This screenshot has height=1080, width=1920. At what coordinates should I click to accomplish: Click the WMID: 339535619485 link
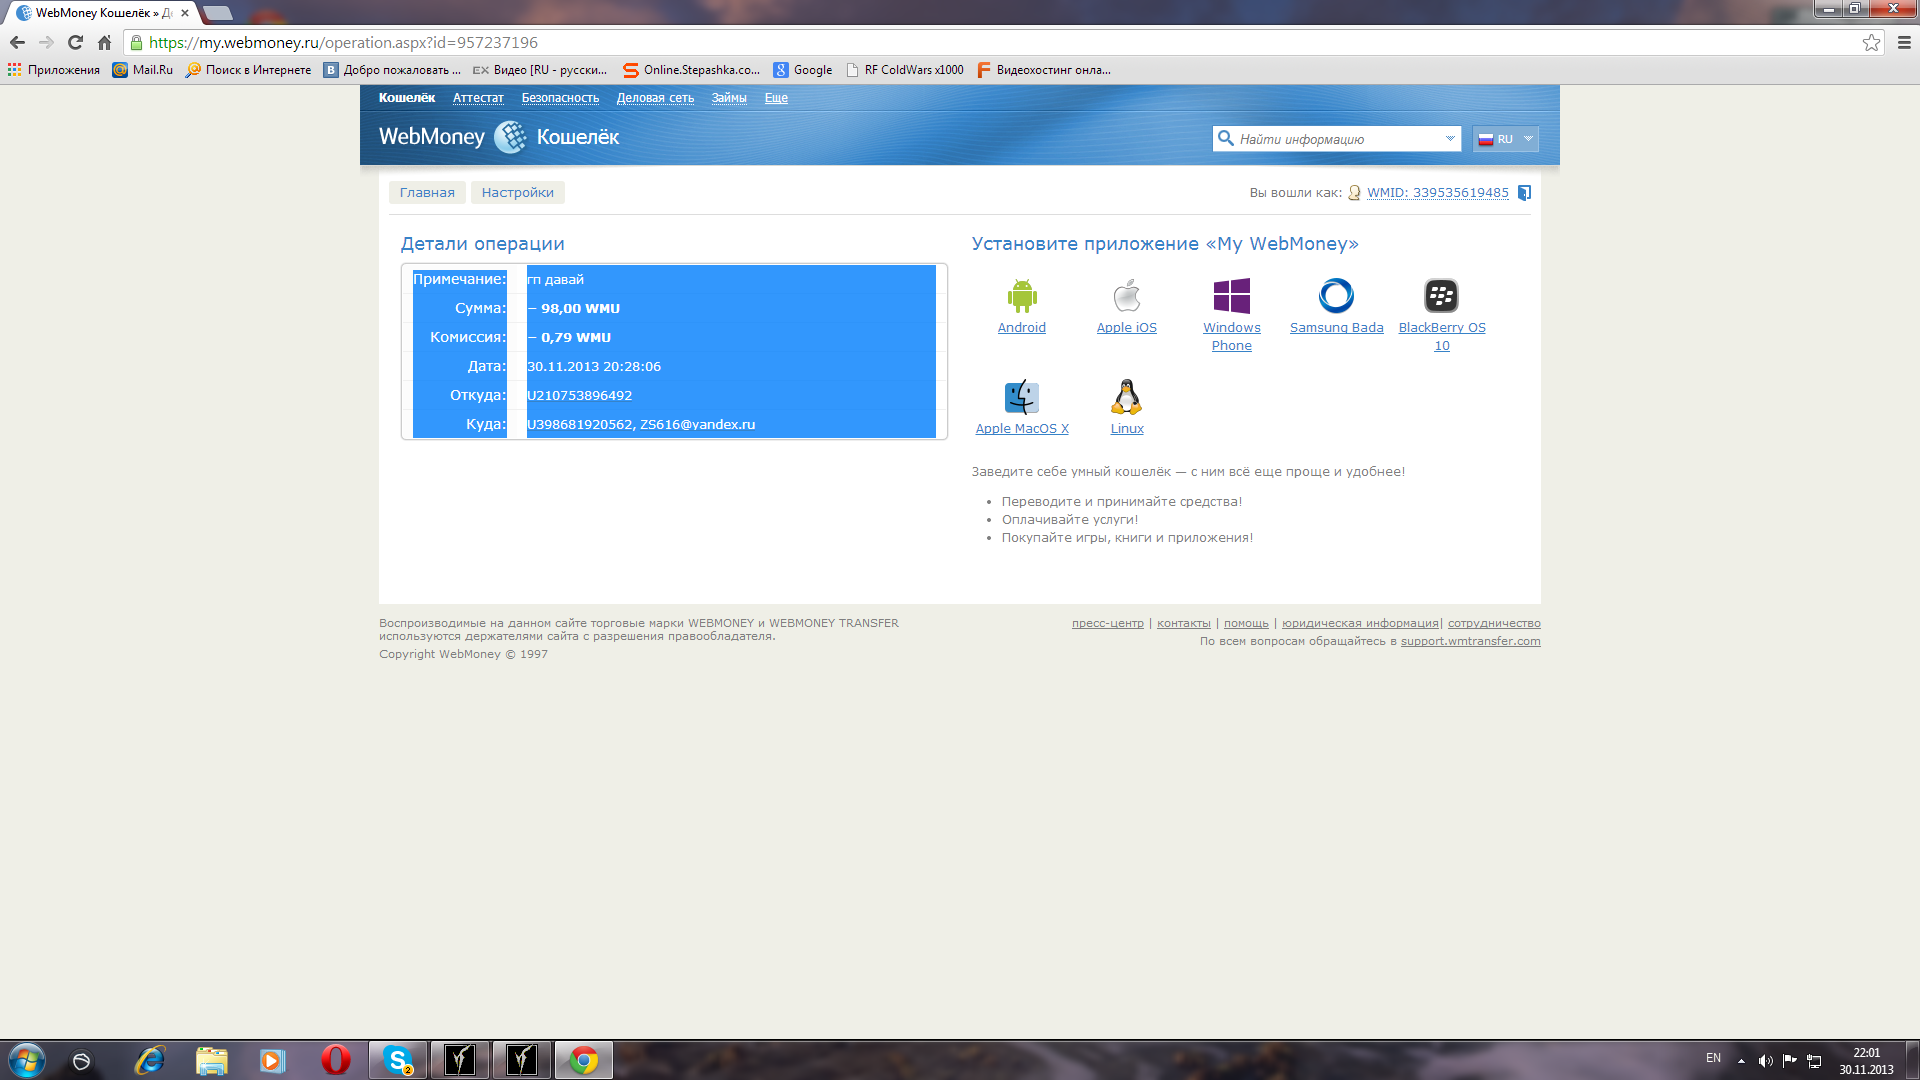click(x=1437, y=193)
